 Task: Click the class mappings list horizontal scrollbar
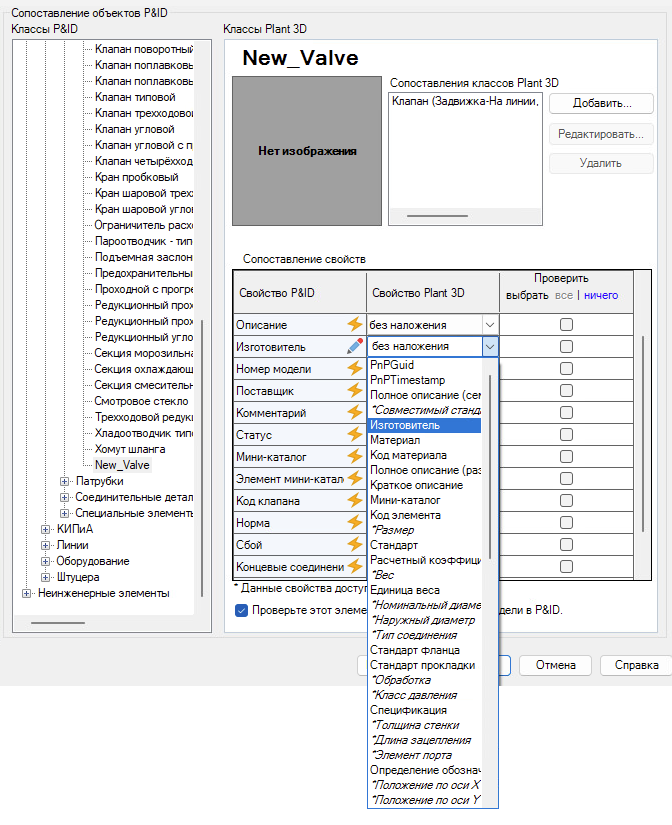tap(437, 216)
